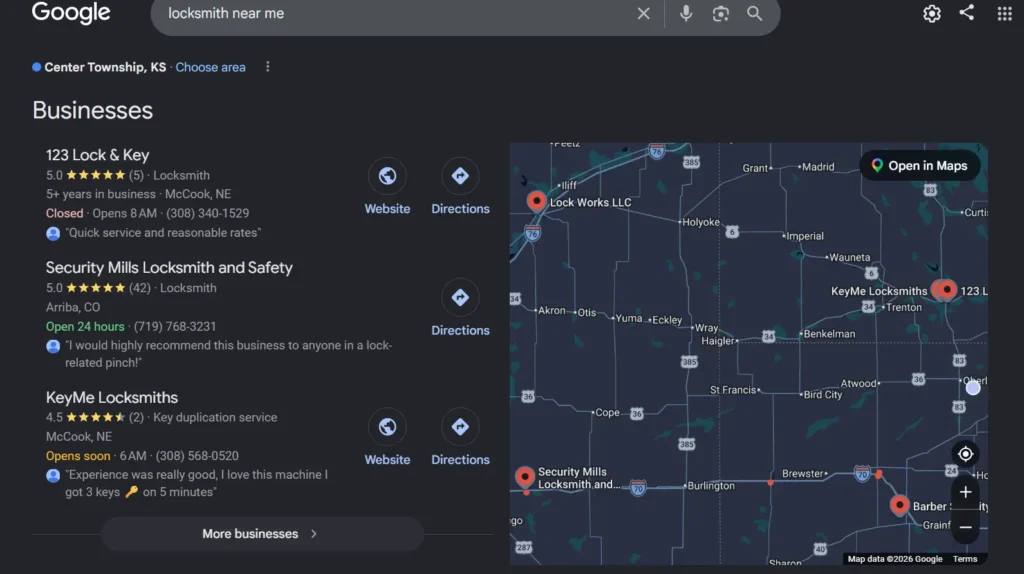Click the Burlington label on the map
This screenshot has height=574, width=1024.
[711, 486]
